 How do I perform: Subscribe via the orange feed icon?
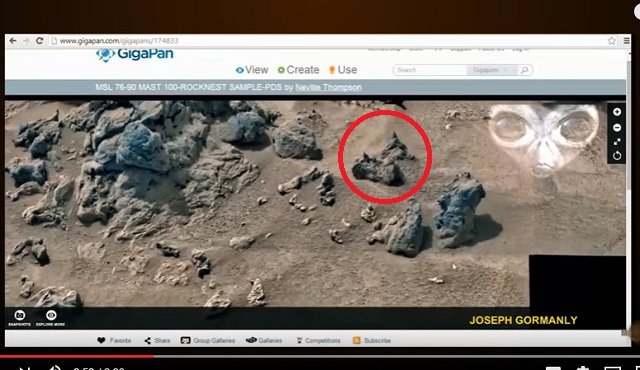click(372, 341)
